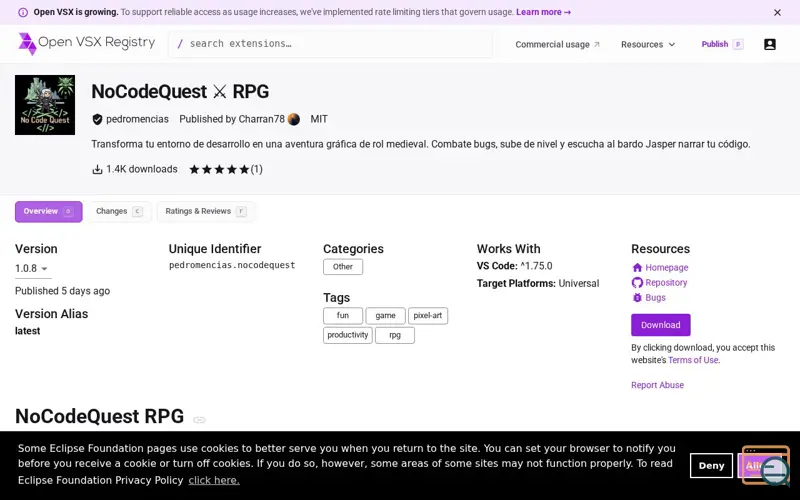The height and width of the screenshot is (500, 800).
Task: Click the Report Abuse link
Action: [x=657, y=385]
